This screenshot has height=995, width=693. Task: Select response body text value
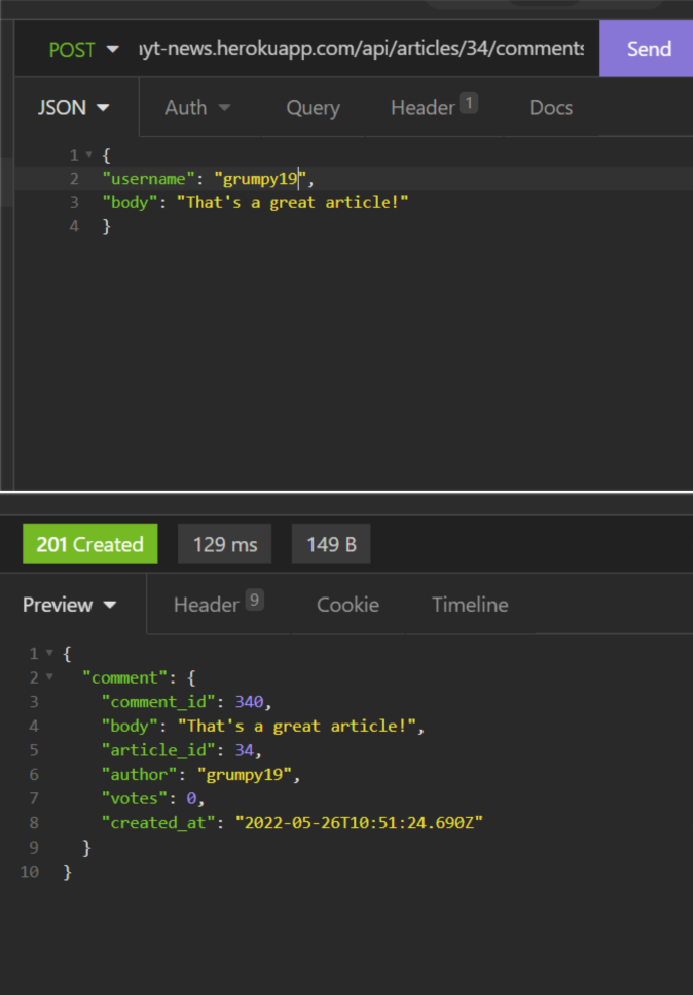[x=297, y=726]
